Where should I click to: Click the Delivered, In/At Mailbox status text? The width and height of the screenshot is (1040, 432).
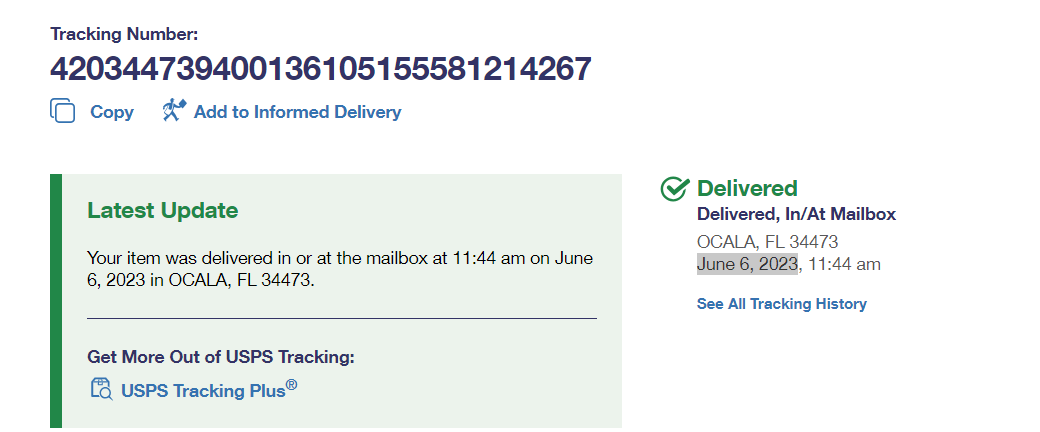796,214
